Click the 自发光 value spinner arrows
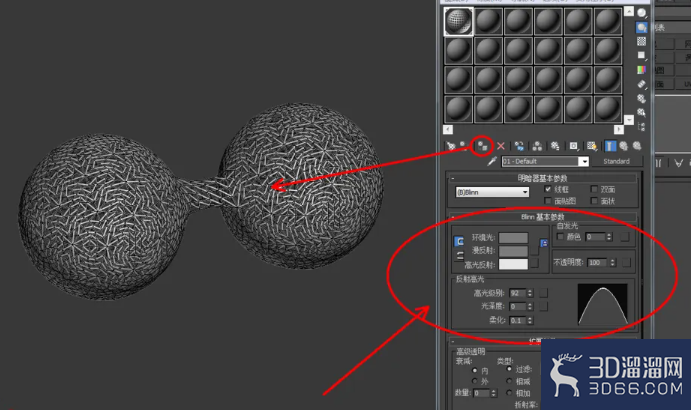Screen dimensions: 691x410 [x=609, y=237]
